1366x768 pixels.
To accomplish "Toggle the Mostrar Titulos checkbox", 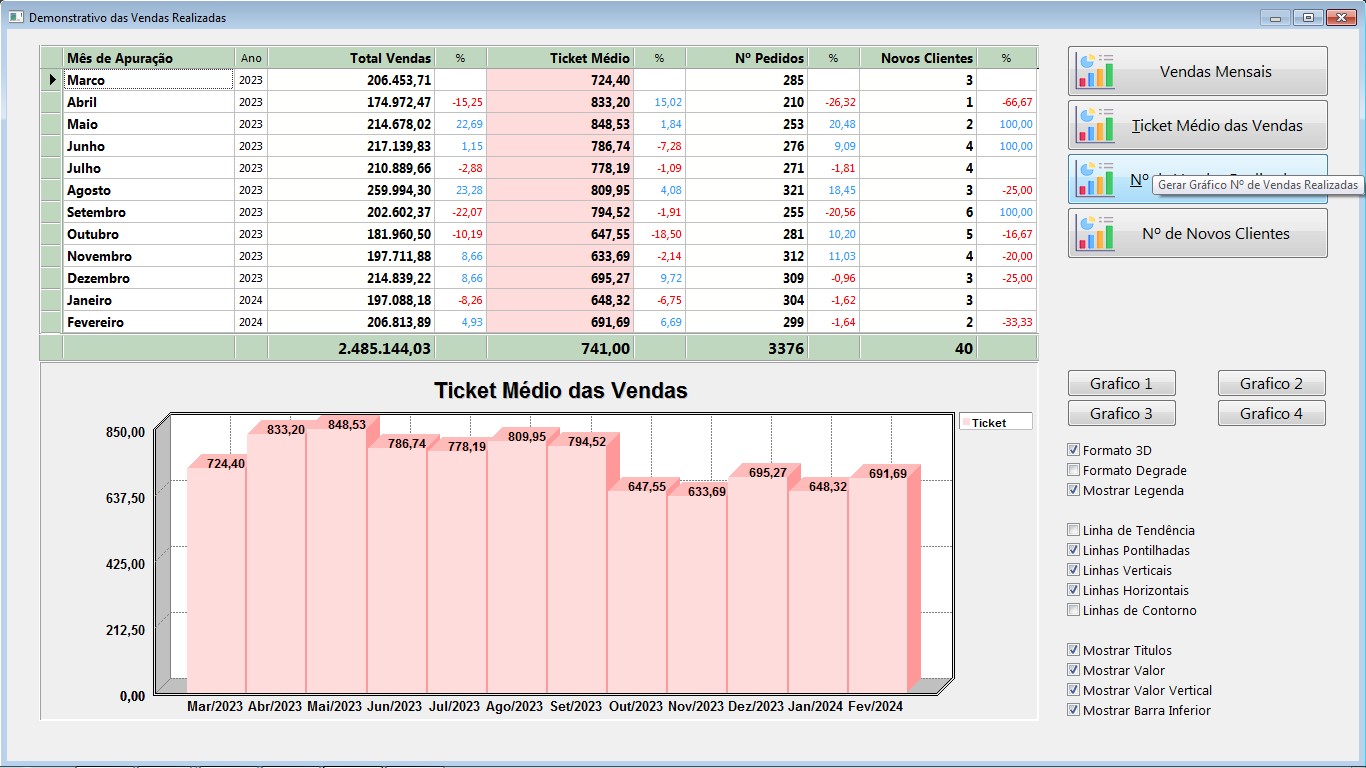I will coord(1074,650).
